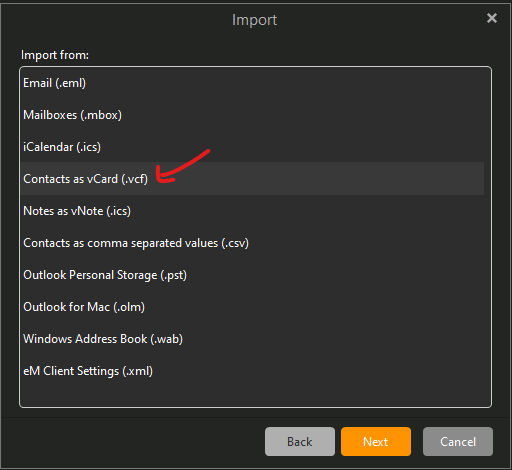Click empty footer area left of Back
The image size is (512, 470).
click(x=133, y=442)
